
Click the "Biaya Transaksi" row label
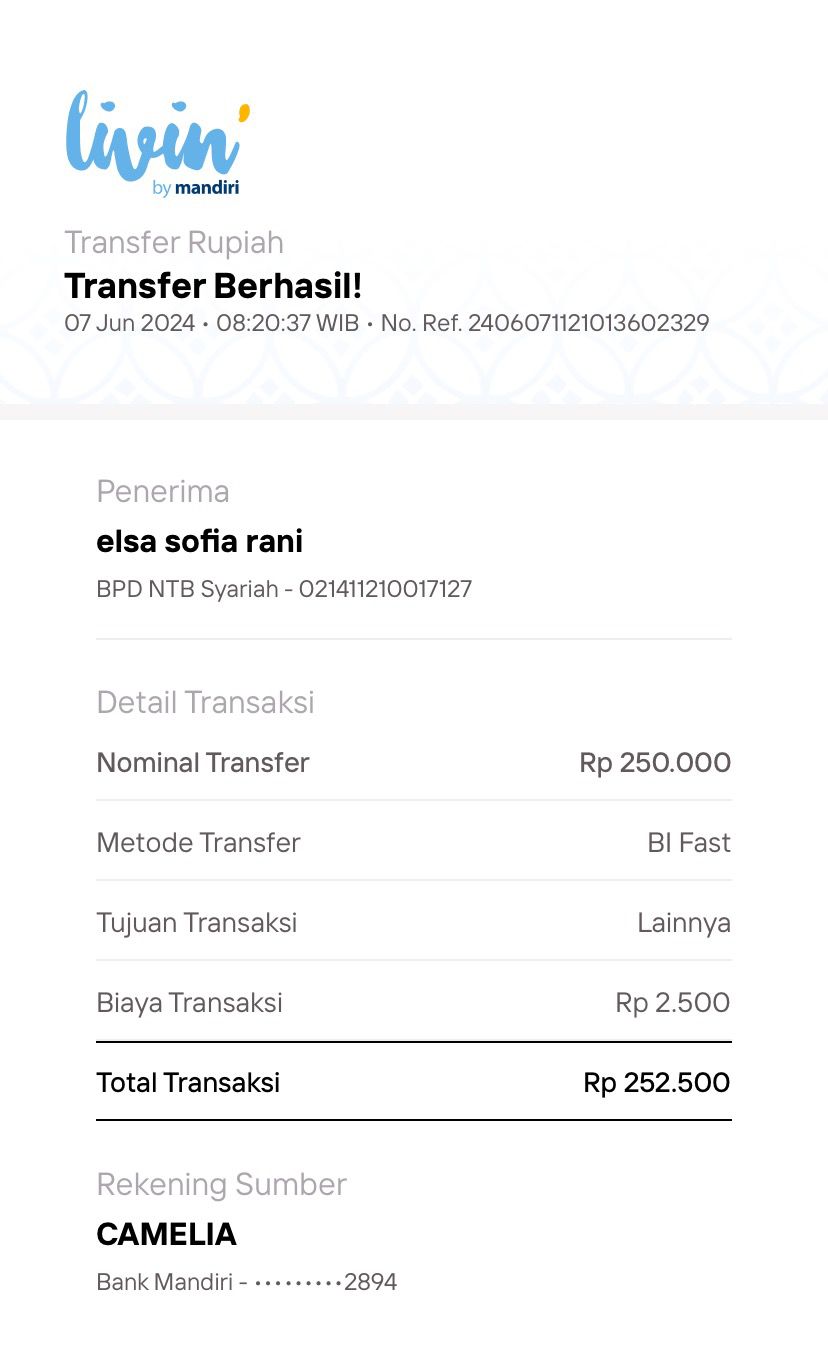189,1002
